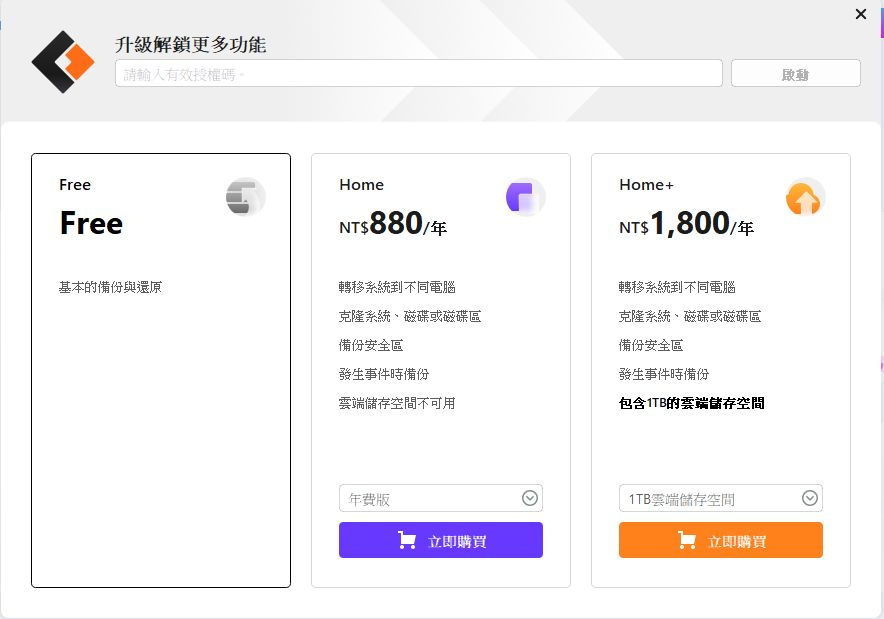Click the bold 包含1TB的雲端儲存空間 feature text

691,403
